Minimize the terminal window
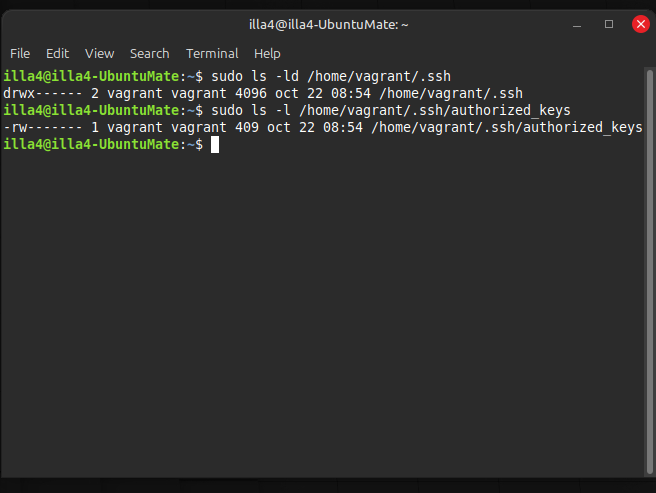 tap(578, 24)
